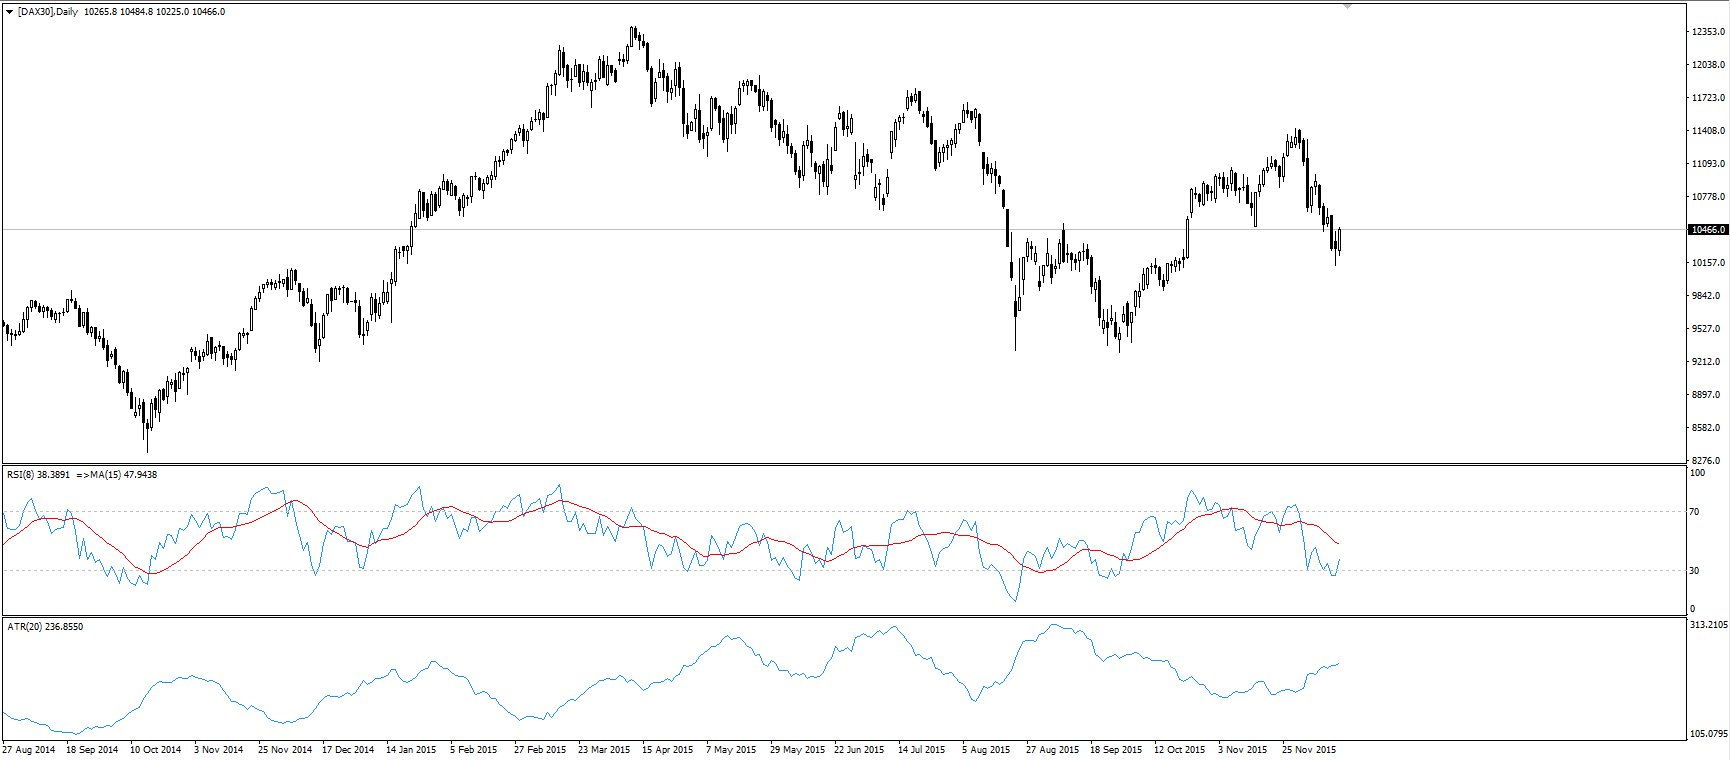The height and width of the screenshot is (760, 1730).
Task: Click the RSI scale value 100
Action: coord(1696,473)
